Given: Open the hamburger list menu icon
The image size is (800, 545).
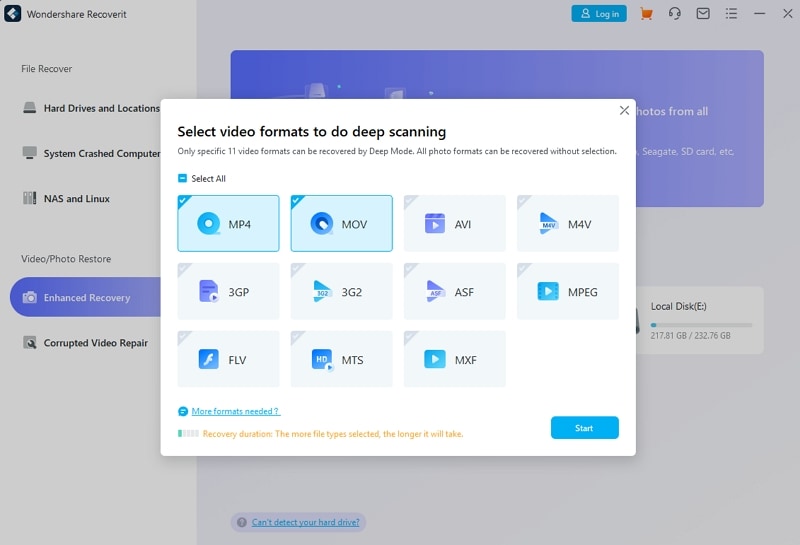Looking at the screenshot, I should point(731,14).
